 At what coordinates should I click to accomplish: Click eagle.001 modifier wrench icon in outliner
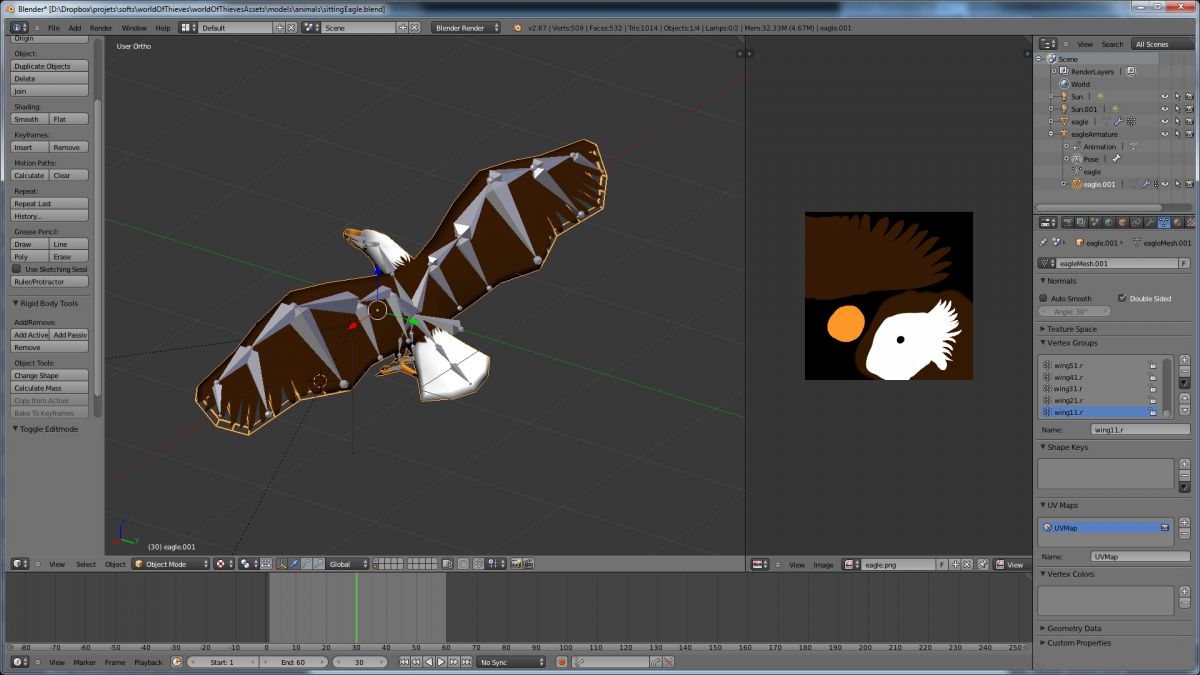pos(1146,184)
